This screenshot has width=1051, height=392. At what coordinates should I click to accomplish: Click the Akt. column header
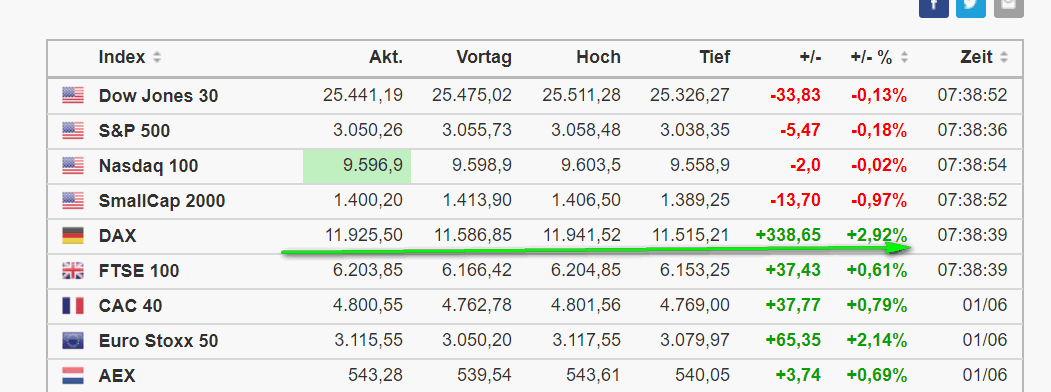[x=386, y=58]
